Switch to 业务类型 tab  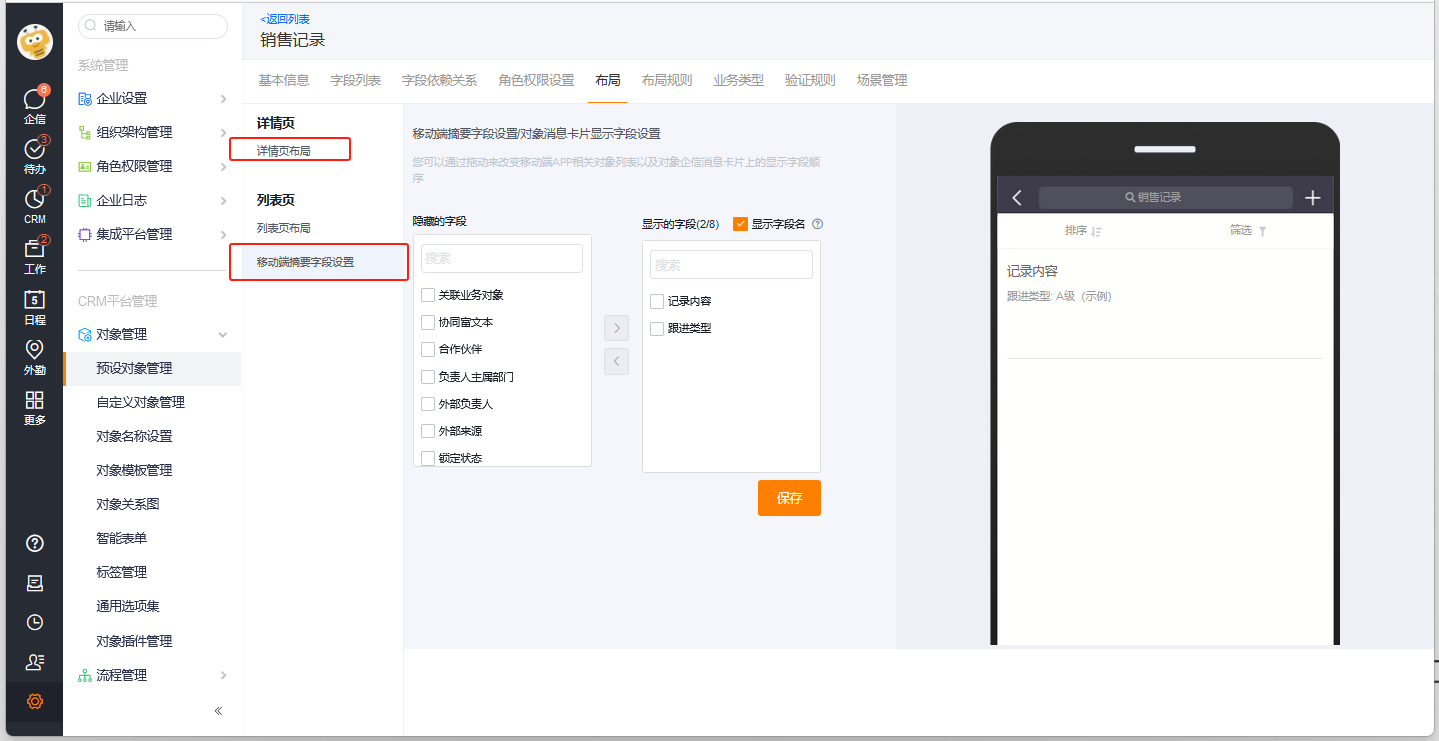click(739, 80)
